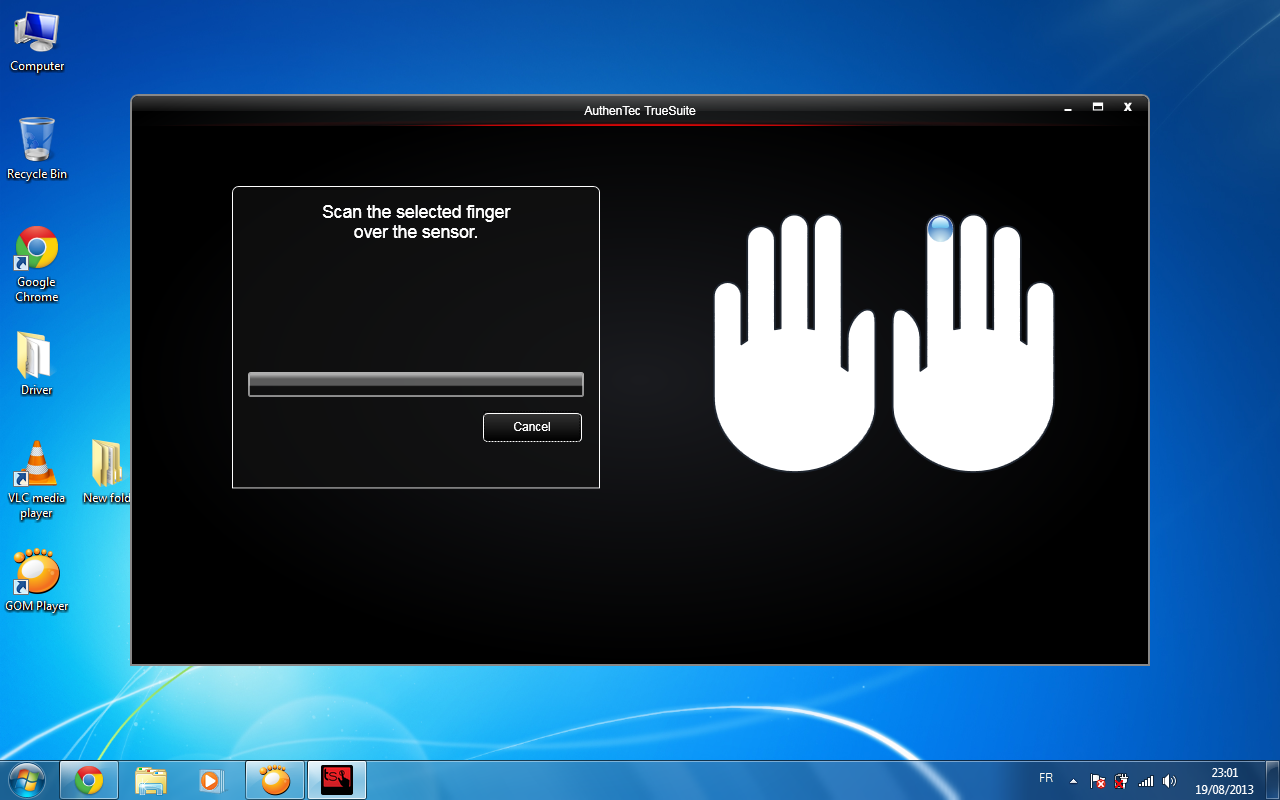Image resolution: width=1280 pixels, height=800 pixels.
Task: Open the FR input language selector
Action: 1046,778
